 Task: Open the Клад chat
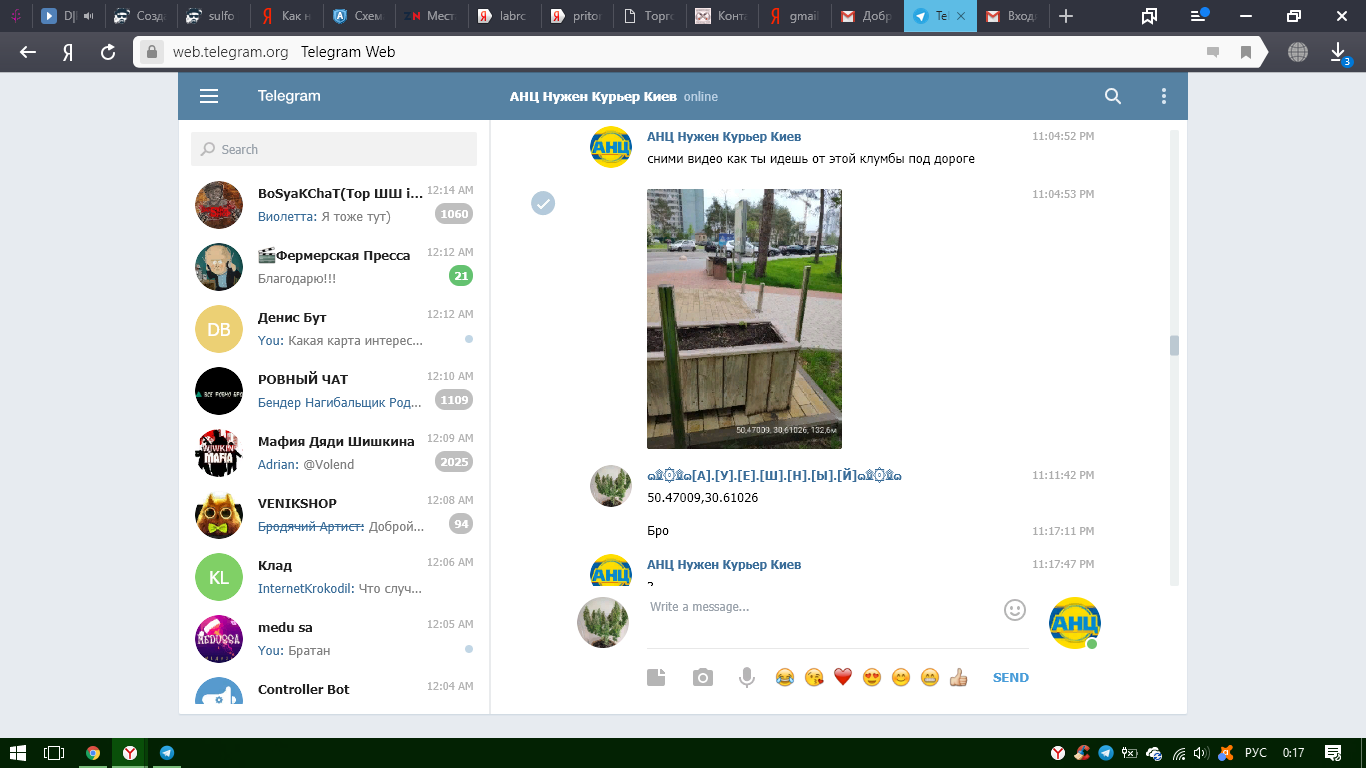(334, 577)
